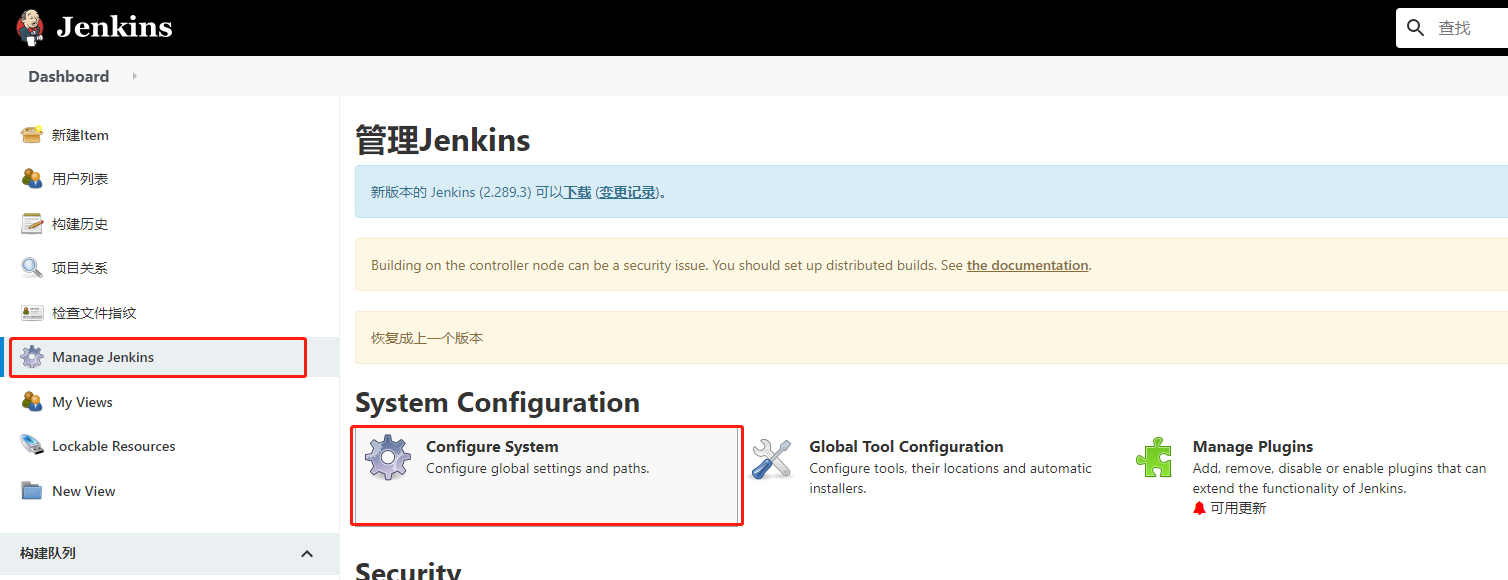The image size is (1508, 580).
Task: Click the 构建队列 panel header text
Action: [48, 553]
